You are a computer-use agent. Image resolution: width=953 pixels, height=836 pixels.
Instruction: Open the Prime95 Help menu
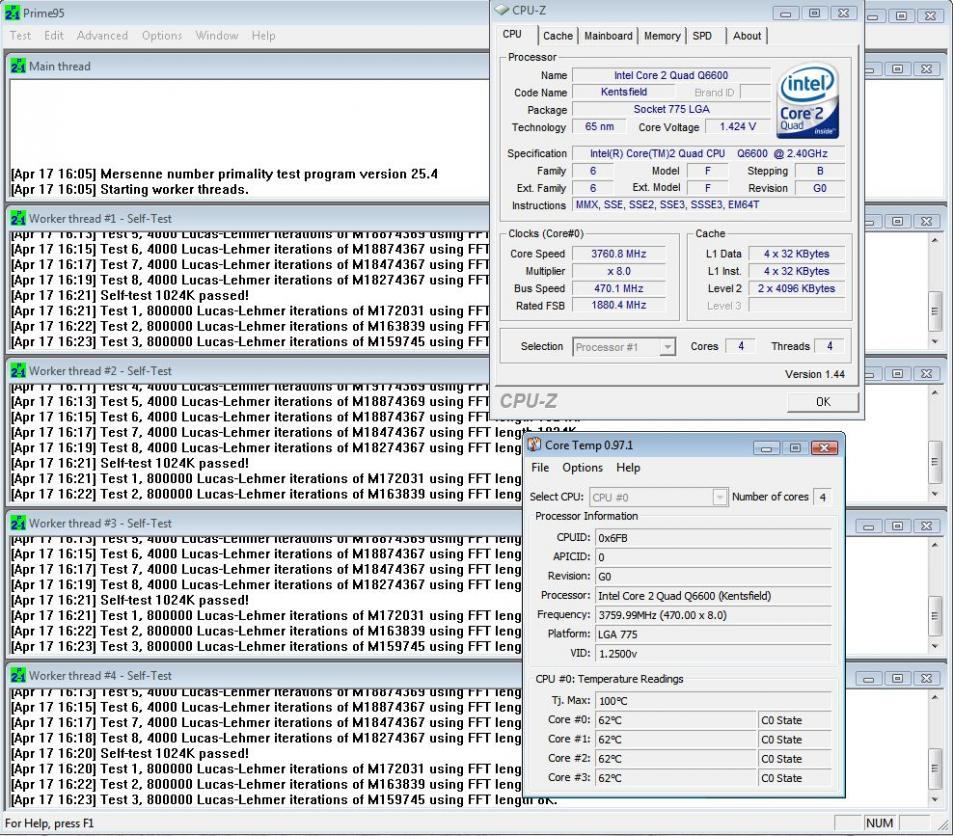click(x=263, y=35)
